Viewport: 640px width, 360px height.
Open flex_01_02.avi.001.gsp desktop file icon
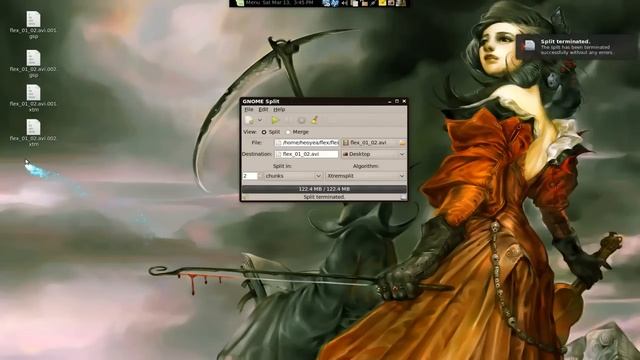(x=33, y=20)
